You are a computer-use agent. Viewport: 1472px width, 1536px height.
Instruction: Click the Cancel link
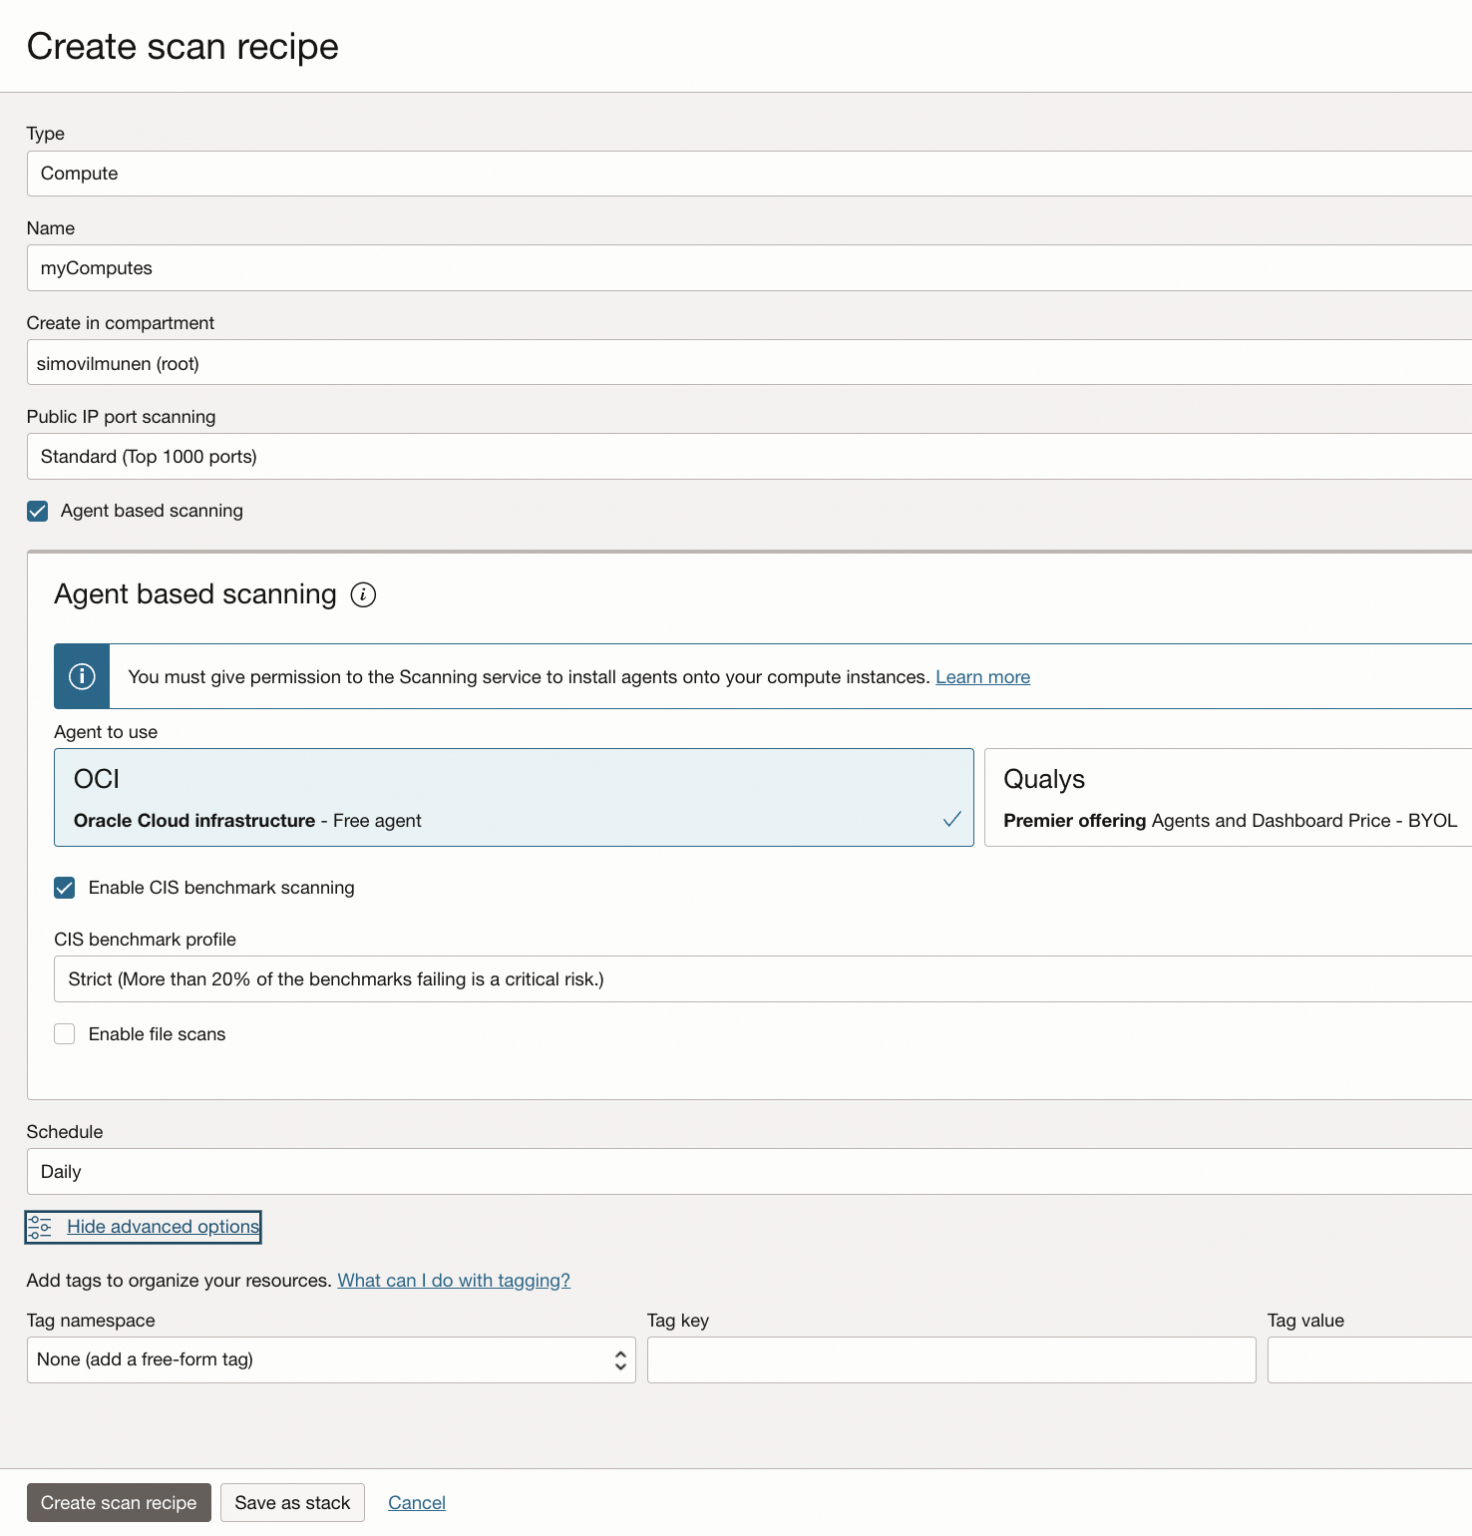(417, 1503)
